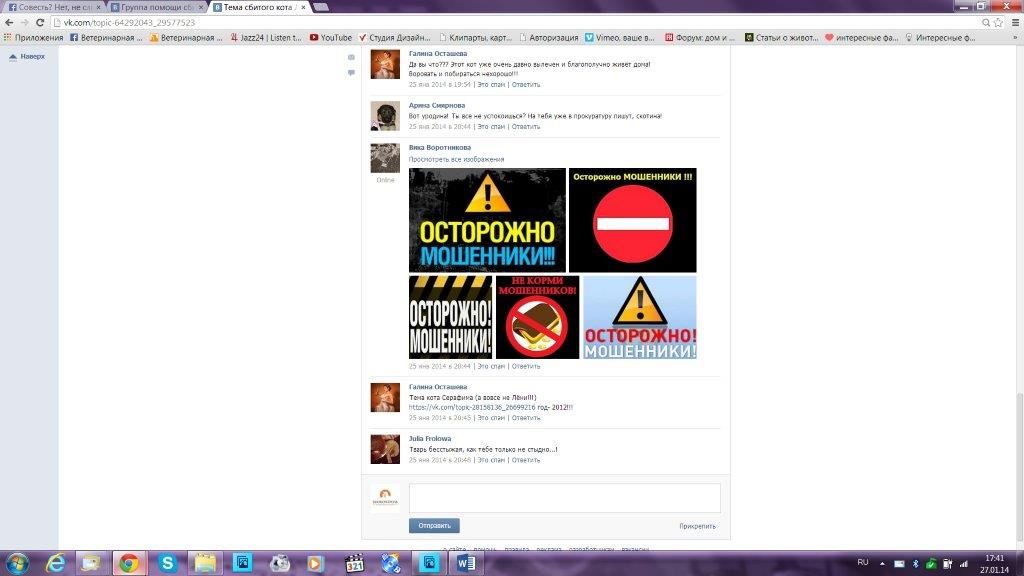Click the Отправить button
The image size is (1024, 576).
click(434, 526)
